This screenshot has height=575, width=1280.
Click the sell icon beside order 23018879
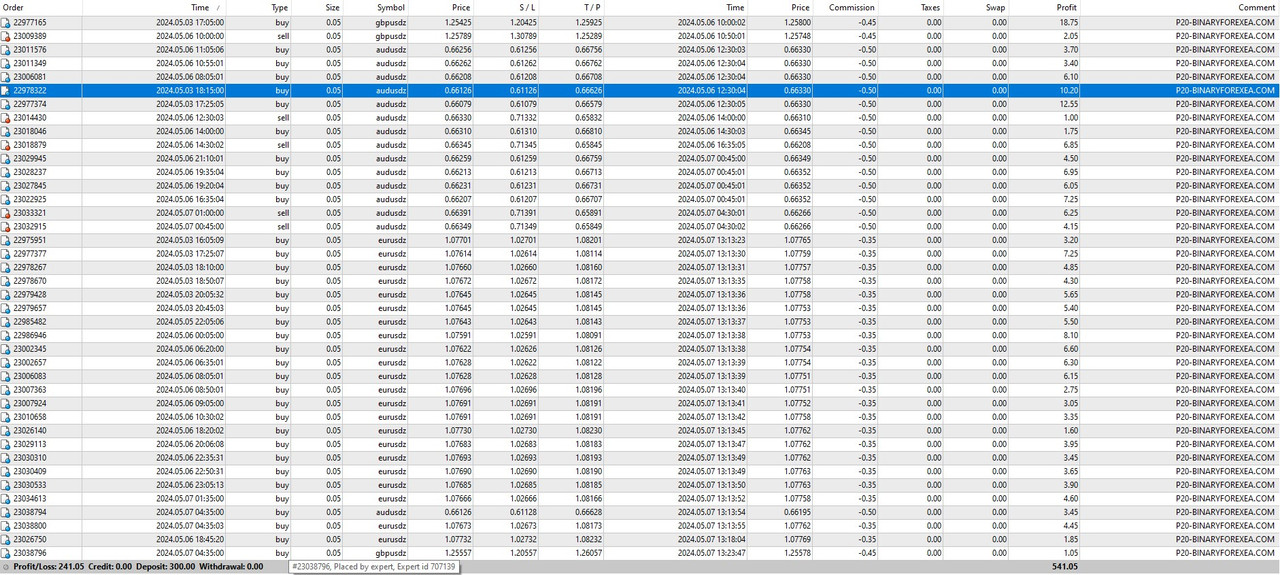click(x=6, y=145)
